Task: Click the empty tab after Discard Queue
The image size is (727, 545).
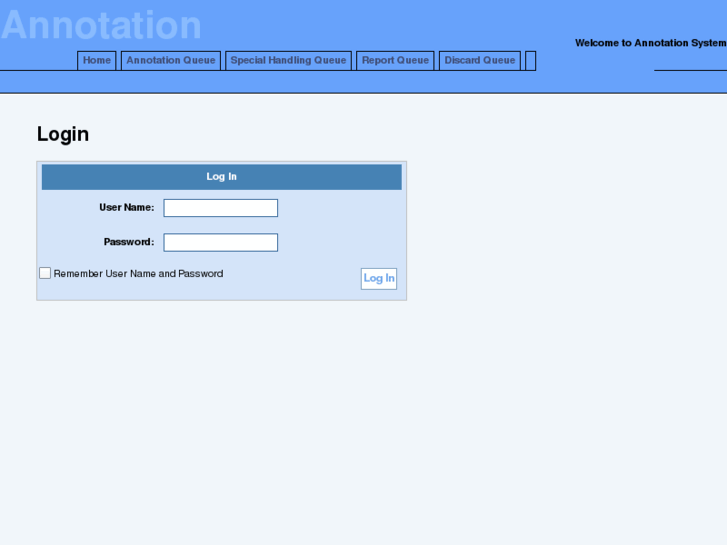Action: 530,61
